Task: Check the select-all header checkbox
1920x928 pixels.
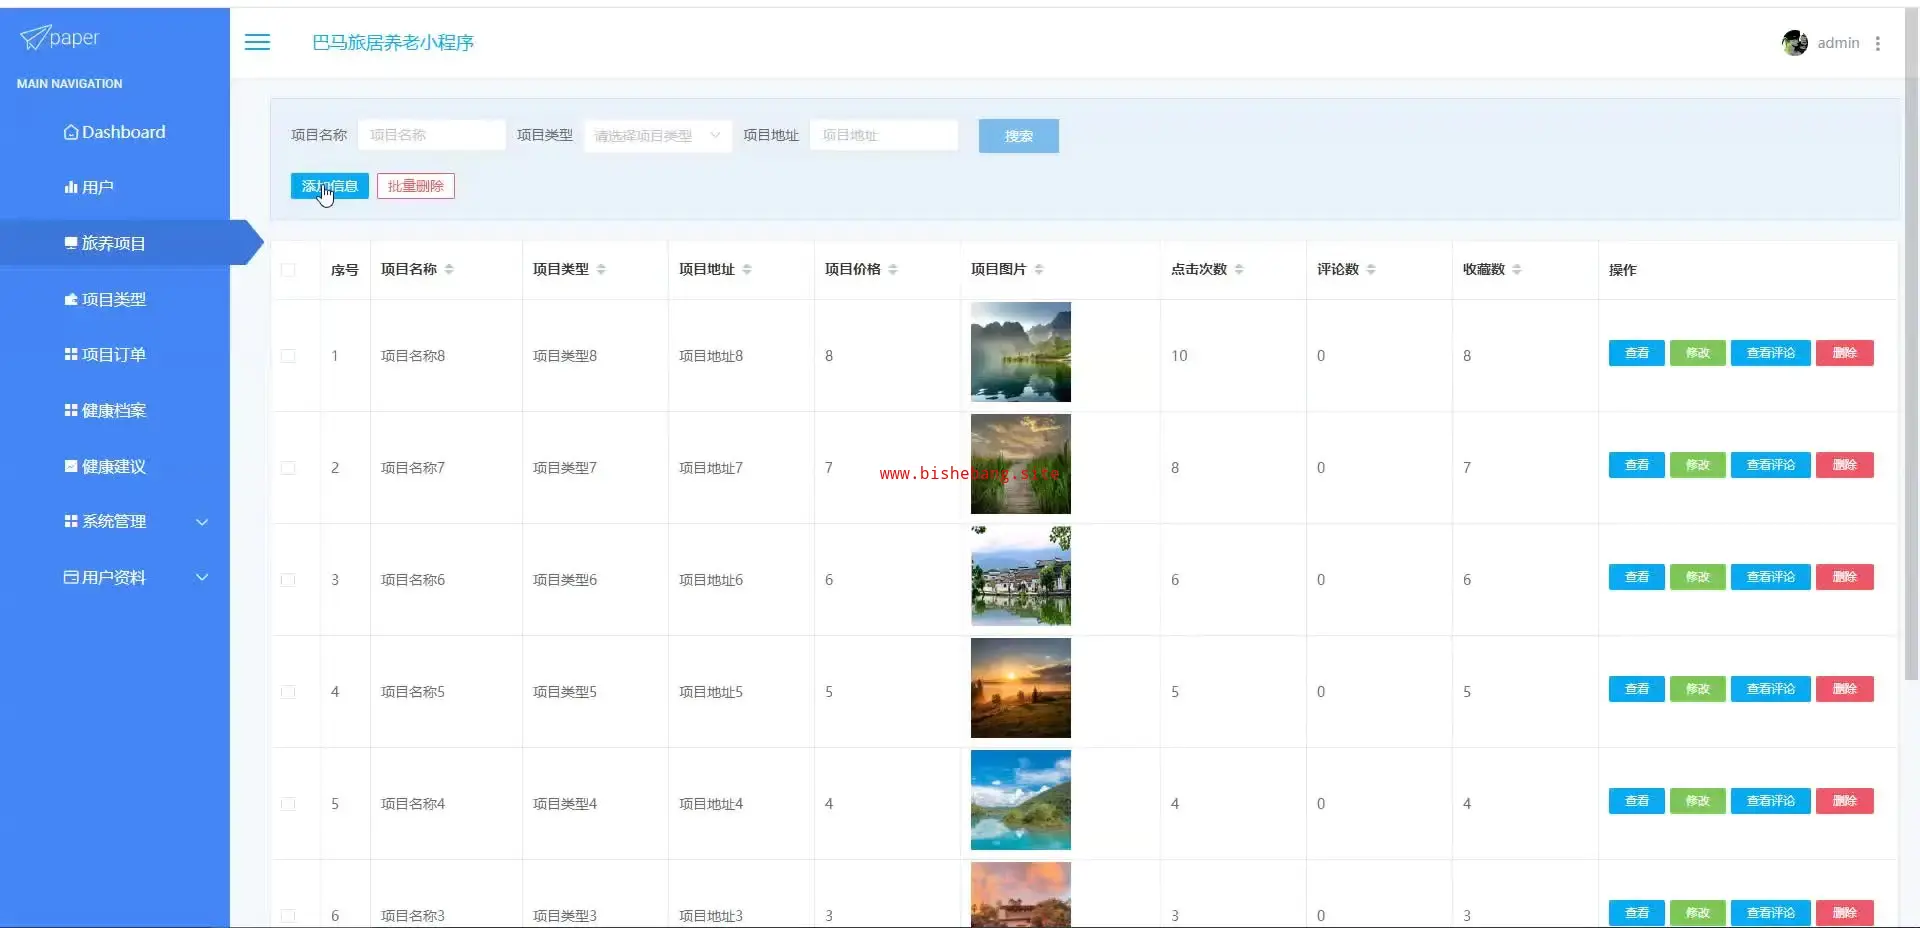Action: tap(288, 270)
